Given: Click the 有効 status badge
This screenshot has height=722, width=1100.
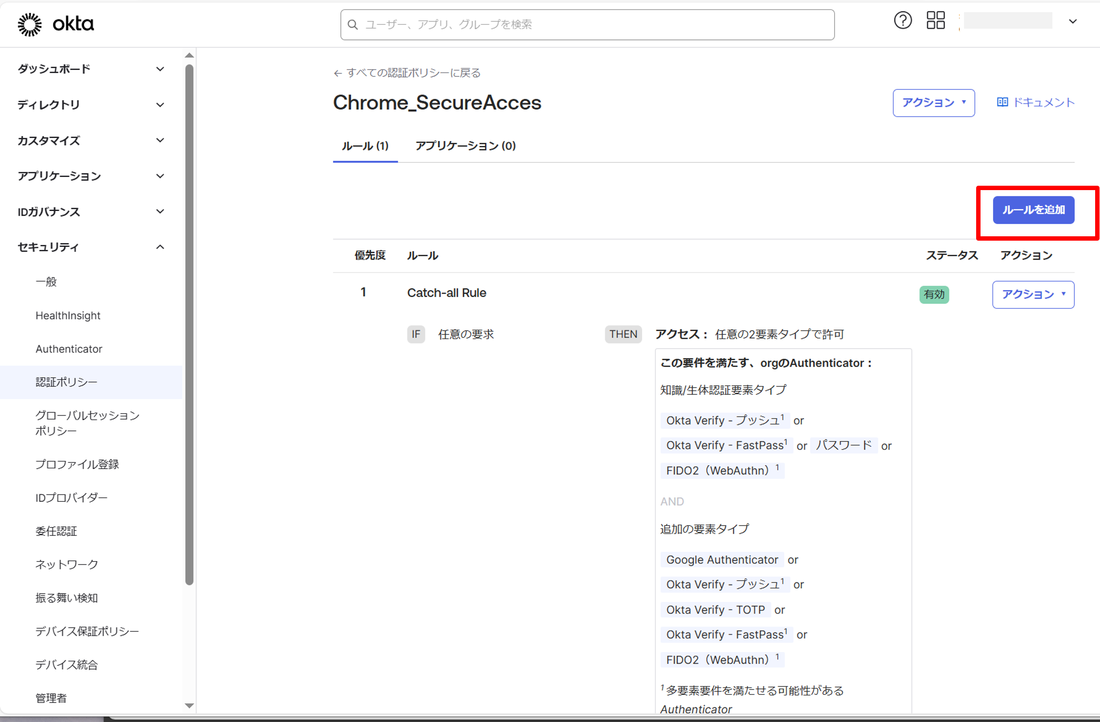Looking at the screenshot, I should pyautogui.click(x=934, y=295).
